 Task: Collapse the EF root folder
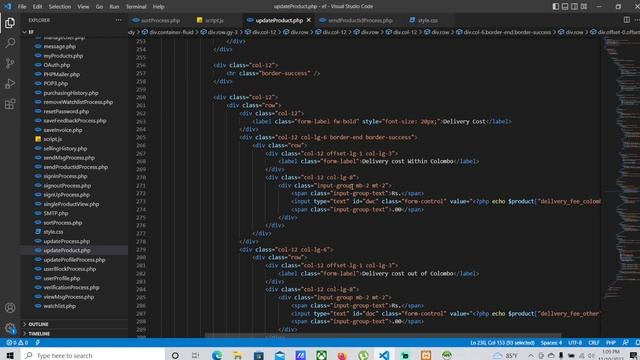coord(75,32)
